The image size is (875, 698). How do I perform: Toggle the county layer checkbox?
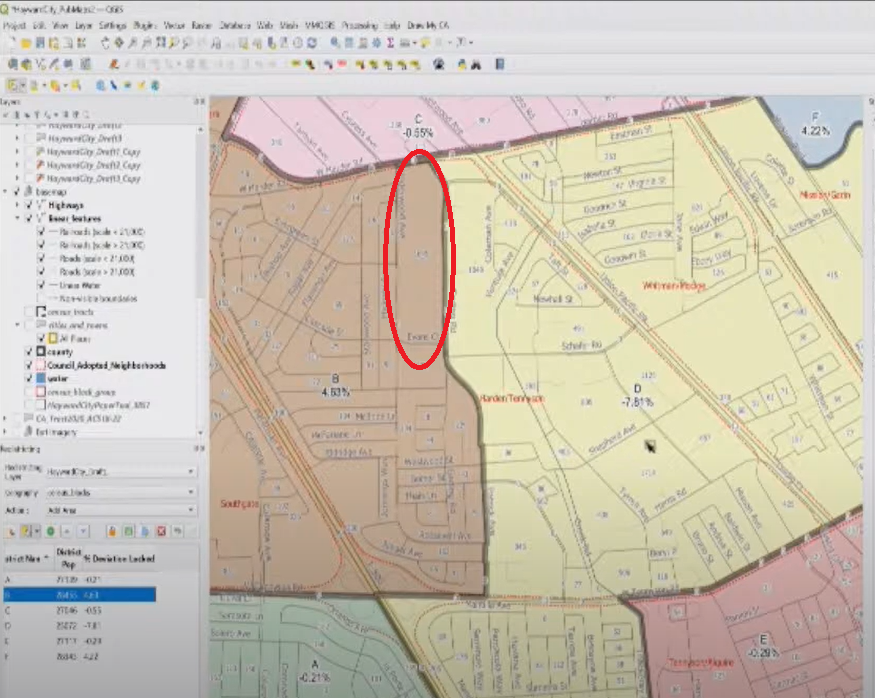coord(29,352)
